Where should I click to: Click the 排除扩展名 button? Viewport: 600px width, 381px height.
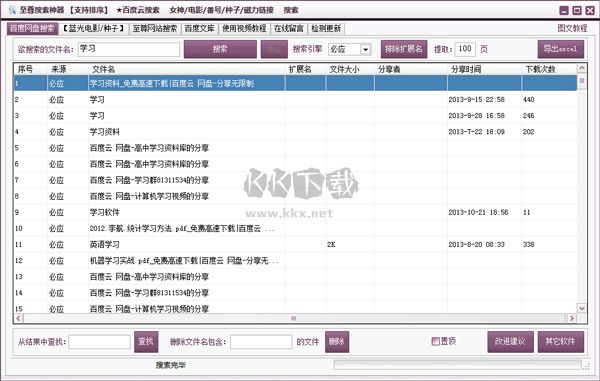tap(404, 49)
